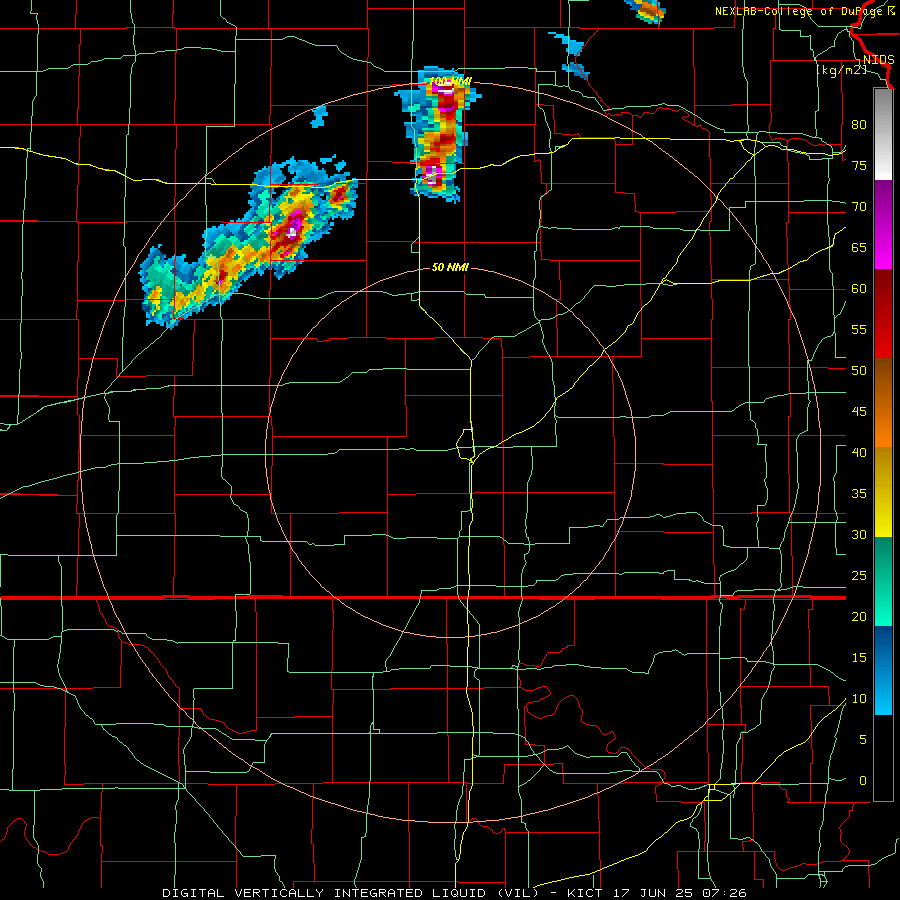Click the 100 NMI range ring label
Image resolution: width=900 pixels, height=900 pixels.
[451, 82]
